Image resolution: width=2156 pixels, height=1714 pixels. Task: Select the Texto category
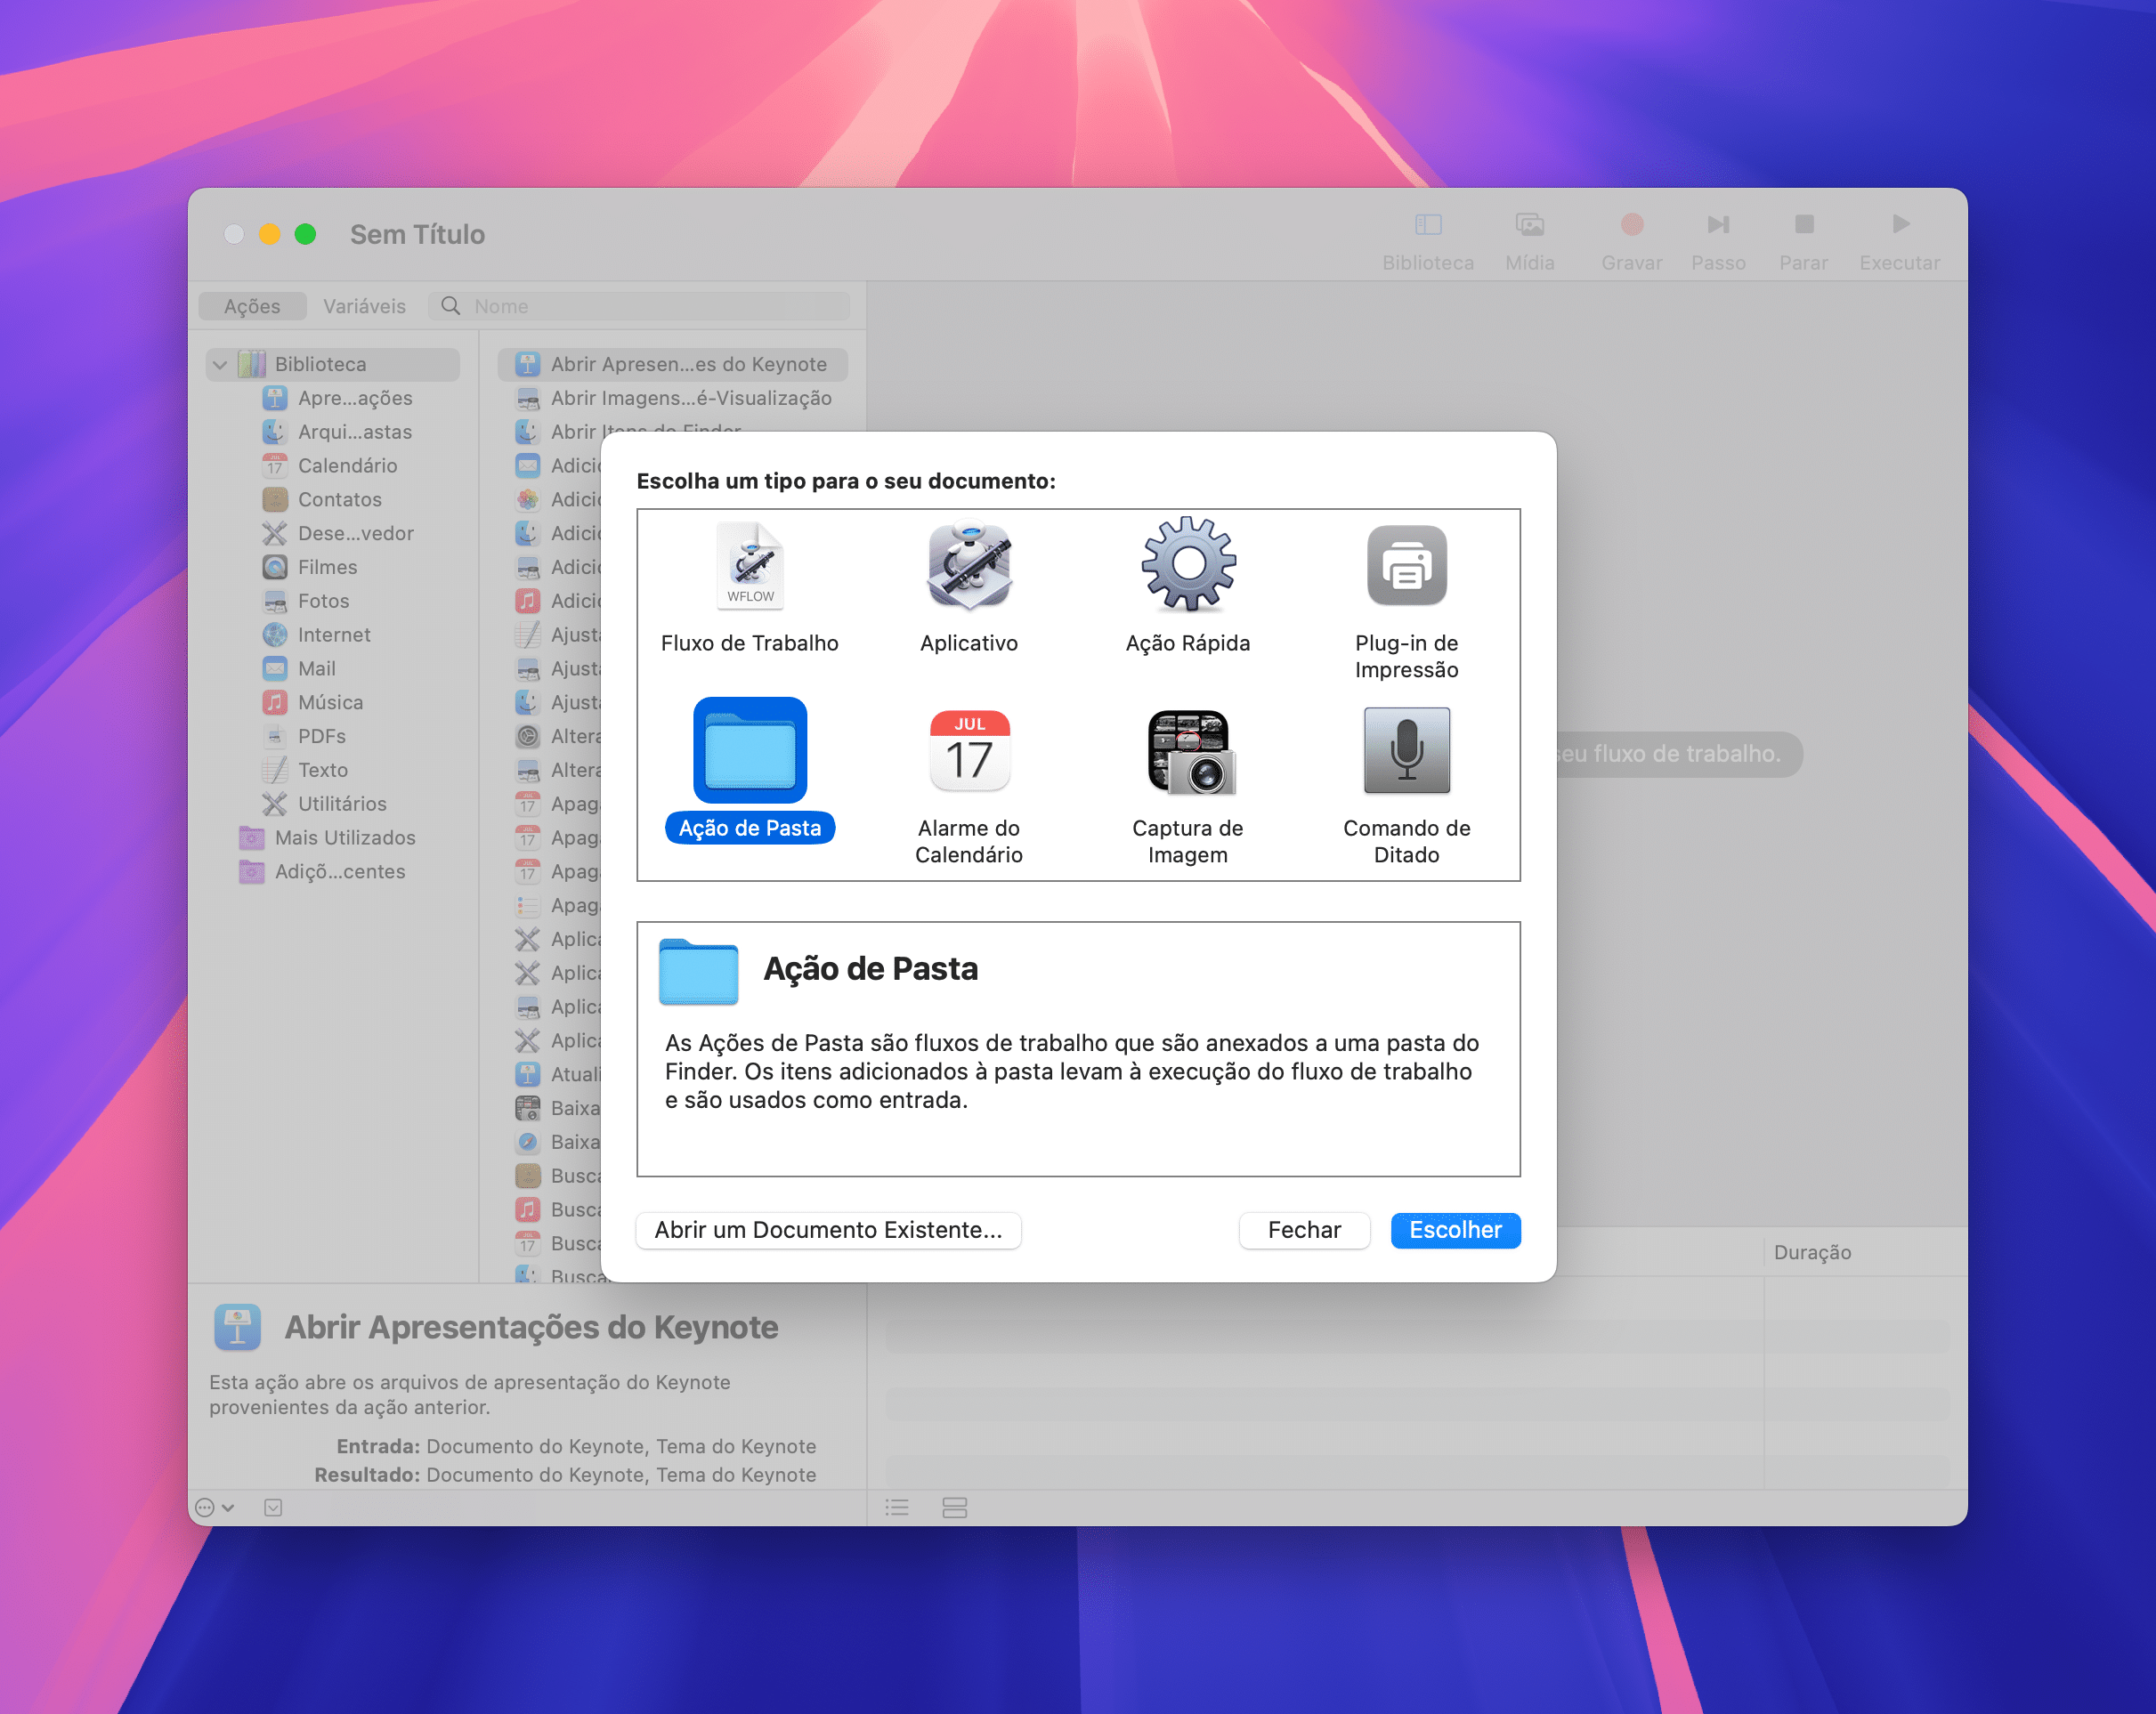tap(306, 771)
